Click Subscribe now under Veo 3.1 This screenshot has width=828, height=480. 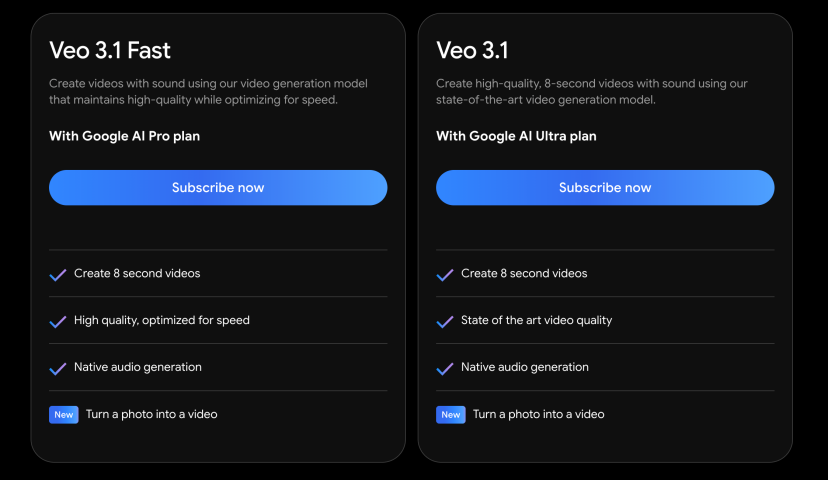(605, 188)
